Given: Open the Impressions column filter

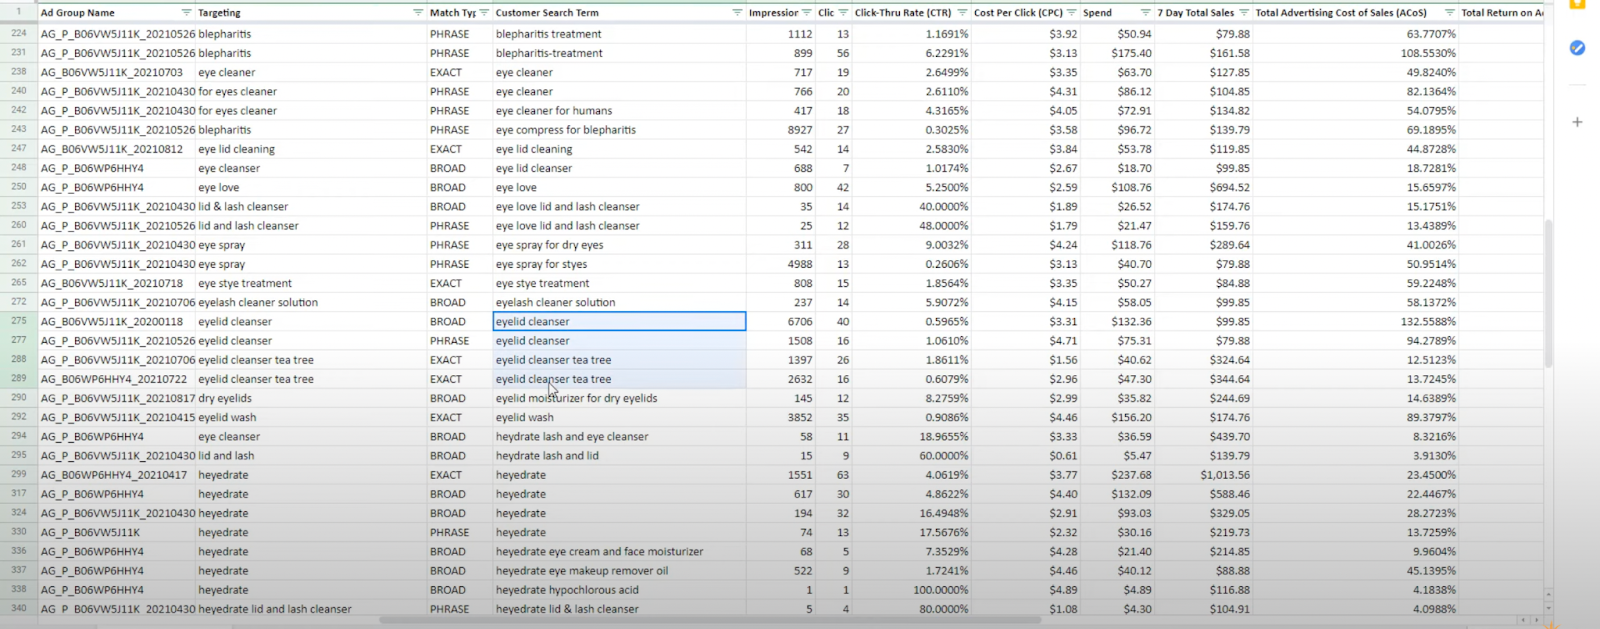Looking at the screenshot, I should pyautogui.click(x=807, y=13).
